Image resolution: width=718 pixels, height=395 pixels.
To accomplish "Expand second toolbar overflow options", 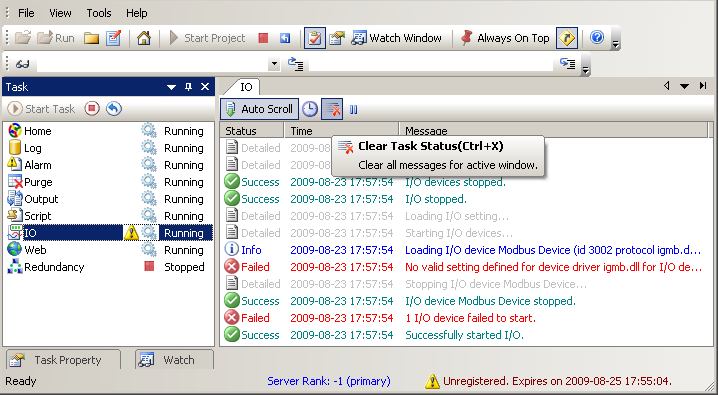I will click(x=585, y=70).
